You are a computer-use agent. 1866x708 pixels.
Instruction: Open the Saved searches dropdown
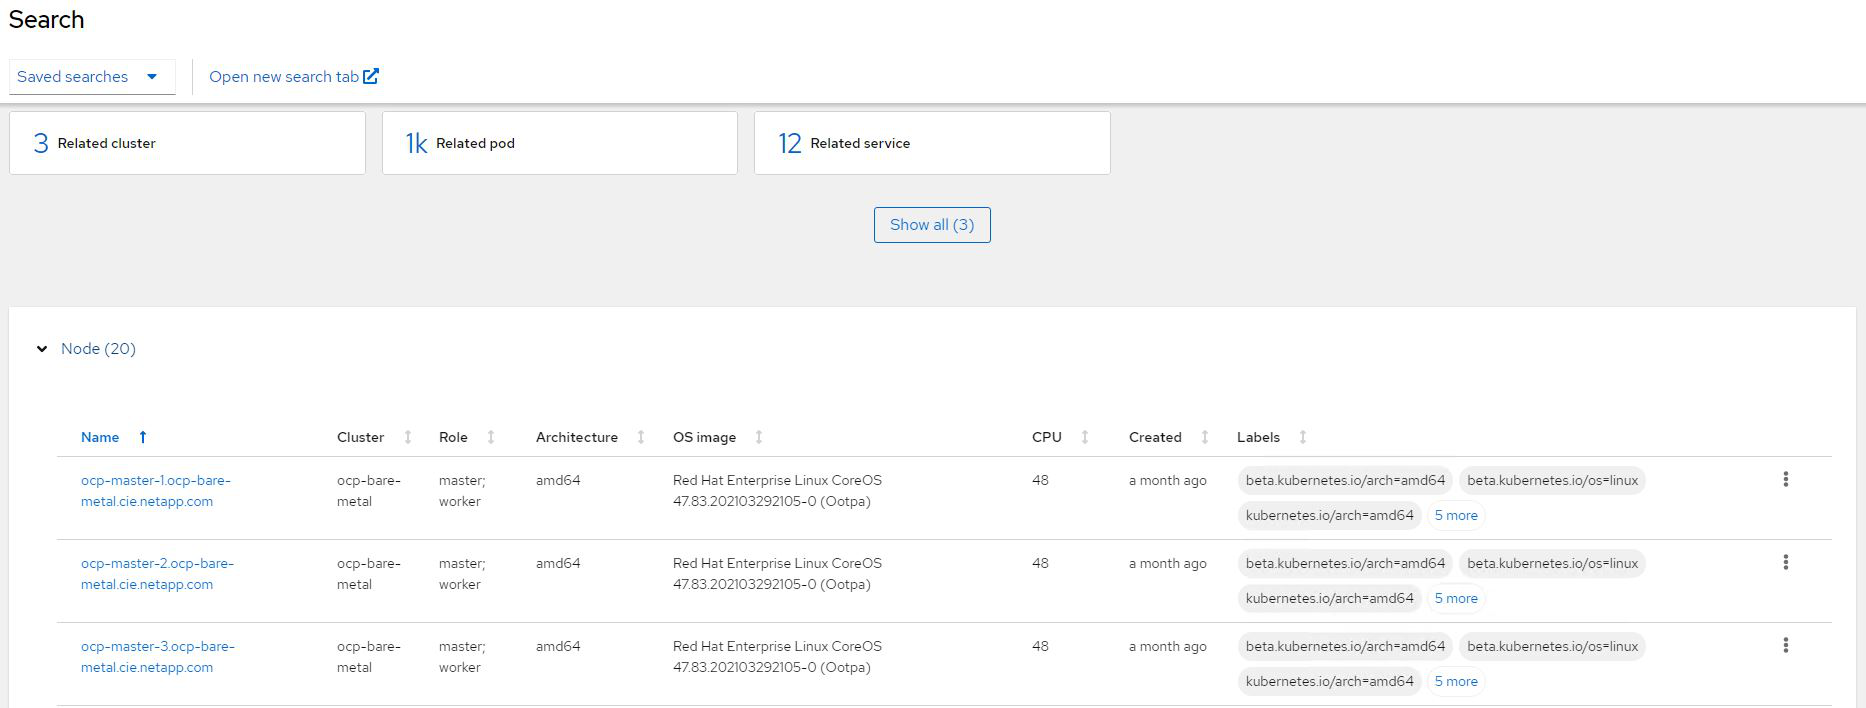[x=91, y=77]
